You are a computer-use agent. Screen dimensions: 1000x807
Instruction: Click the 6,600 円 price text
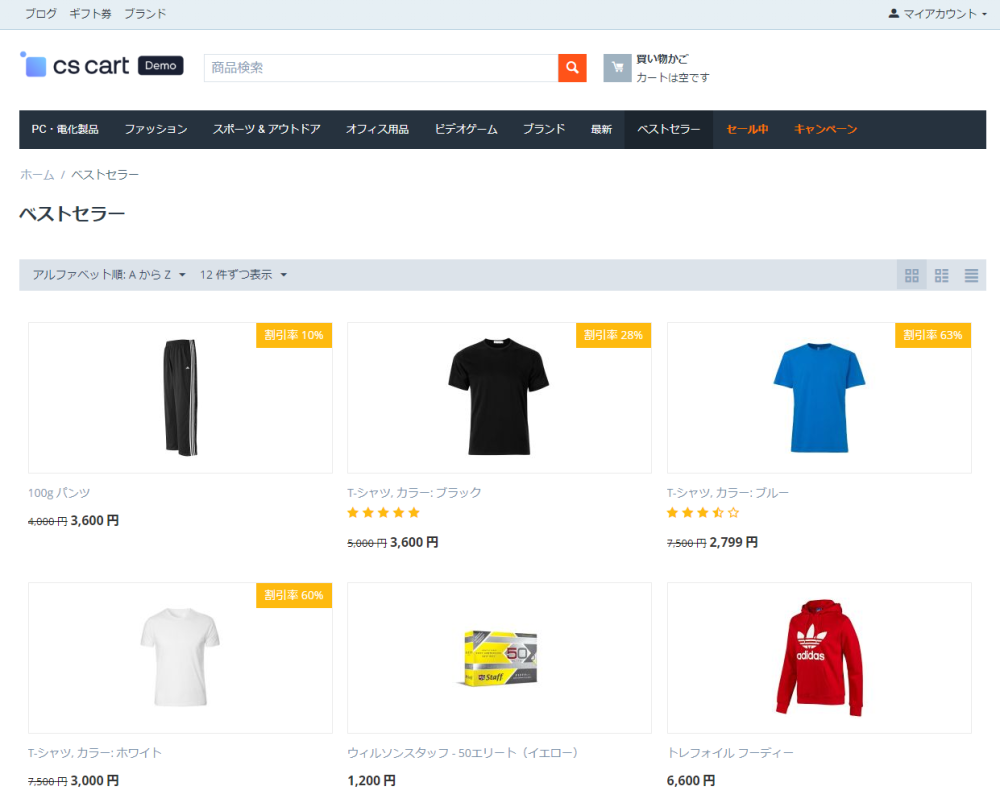click(691, 781)
